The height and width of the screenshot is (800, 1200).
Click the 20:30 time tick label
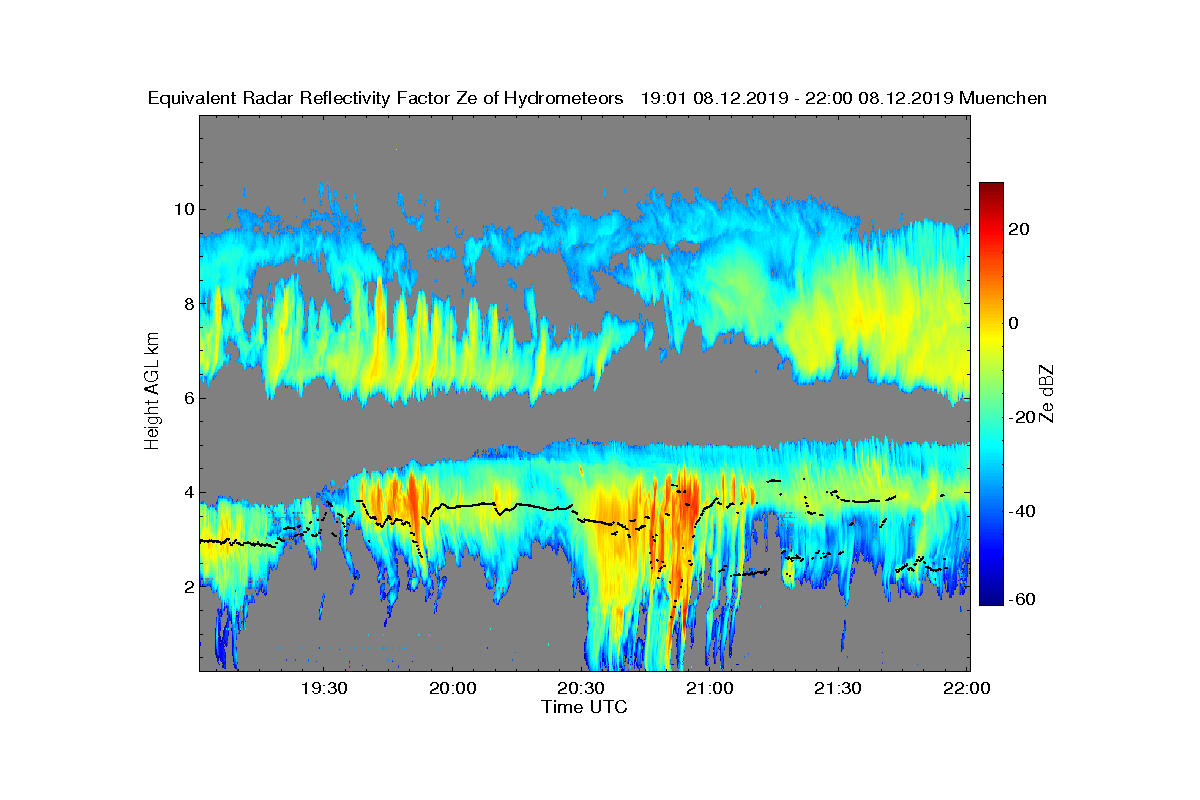581,689
